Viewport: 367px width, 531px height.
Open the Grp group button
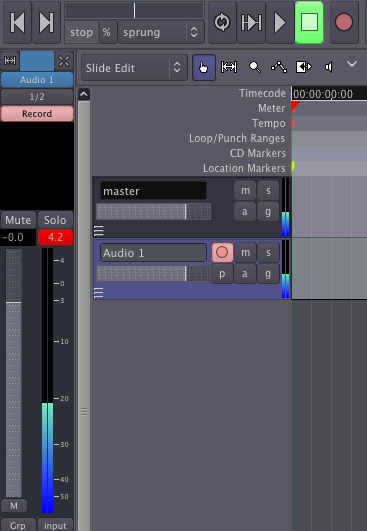click(18, 525)
